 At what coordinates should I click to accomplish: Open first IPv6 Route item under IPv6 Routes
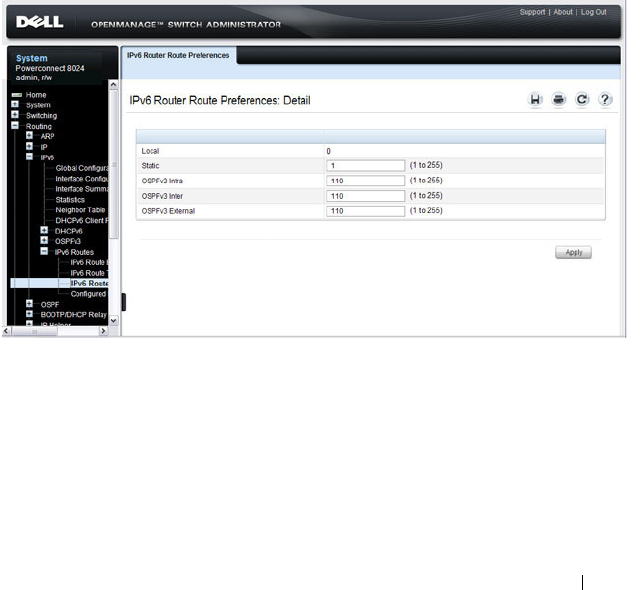click(89, 262)
